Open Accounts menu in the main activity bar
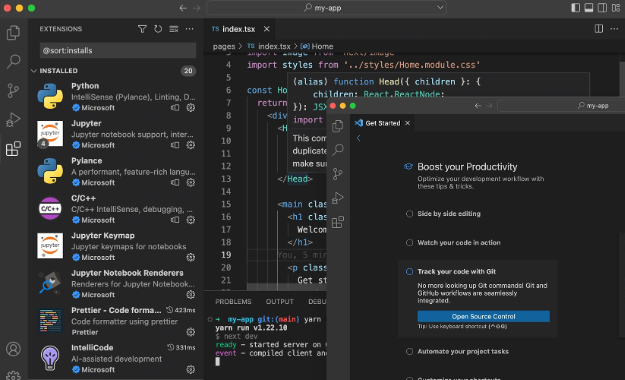Viewport: 625px width, 380px height. coord(13,349)
